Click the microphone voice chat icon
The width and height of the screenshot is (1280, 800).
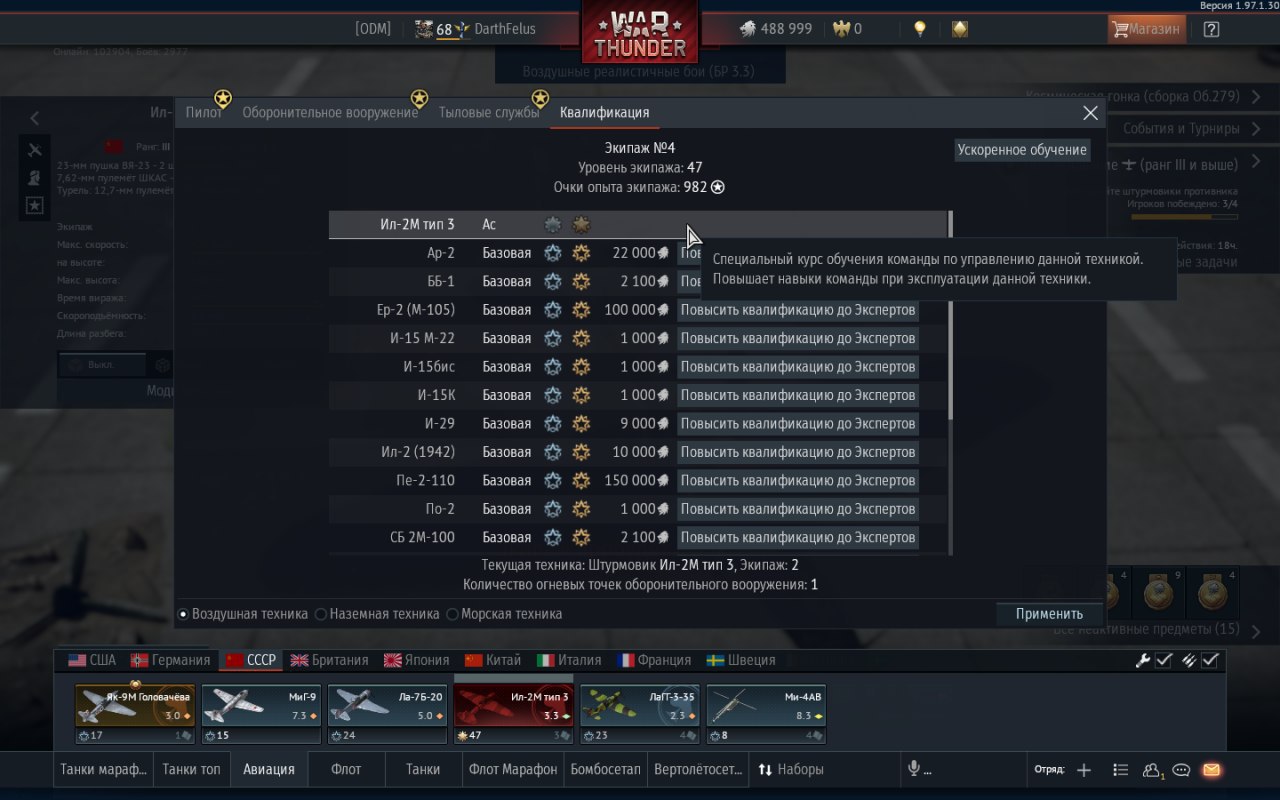coord(913,769)
